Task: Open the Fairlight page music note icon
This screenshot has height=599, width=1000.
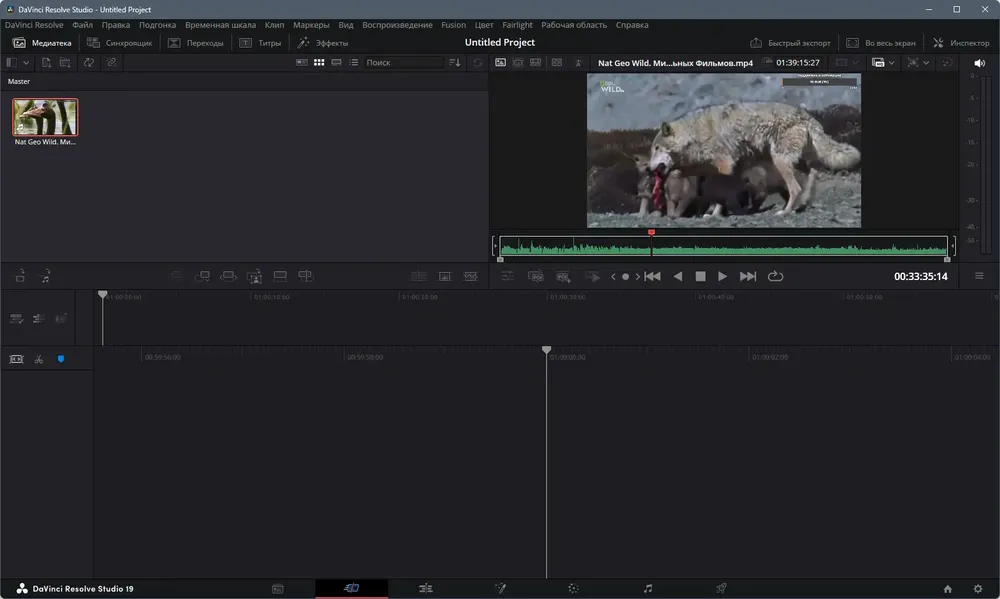Action: (647, 588)
